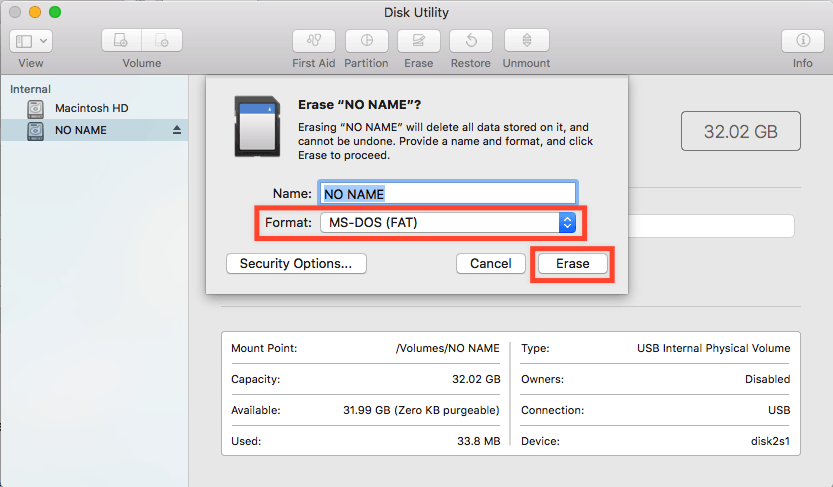The height and width of the screenshot is (487, 833).
Task: Click the Internal sidebar section header
Action: click(x=30, y=89)
